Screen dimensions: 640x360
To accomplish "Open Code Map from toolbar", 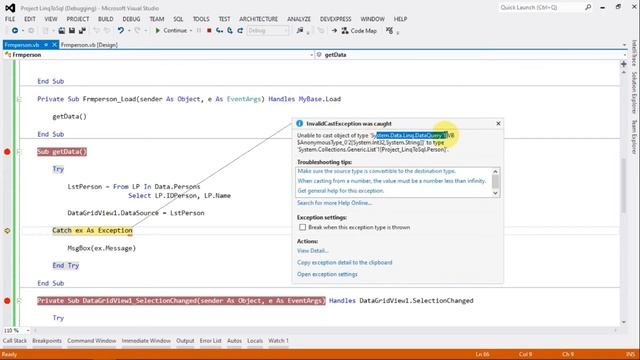I will pyautogui.click(x=359, y=31).
